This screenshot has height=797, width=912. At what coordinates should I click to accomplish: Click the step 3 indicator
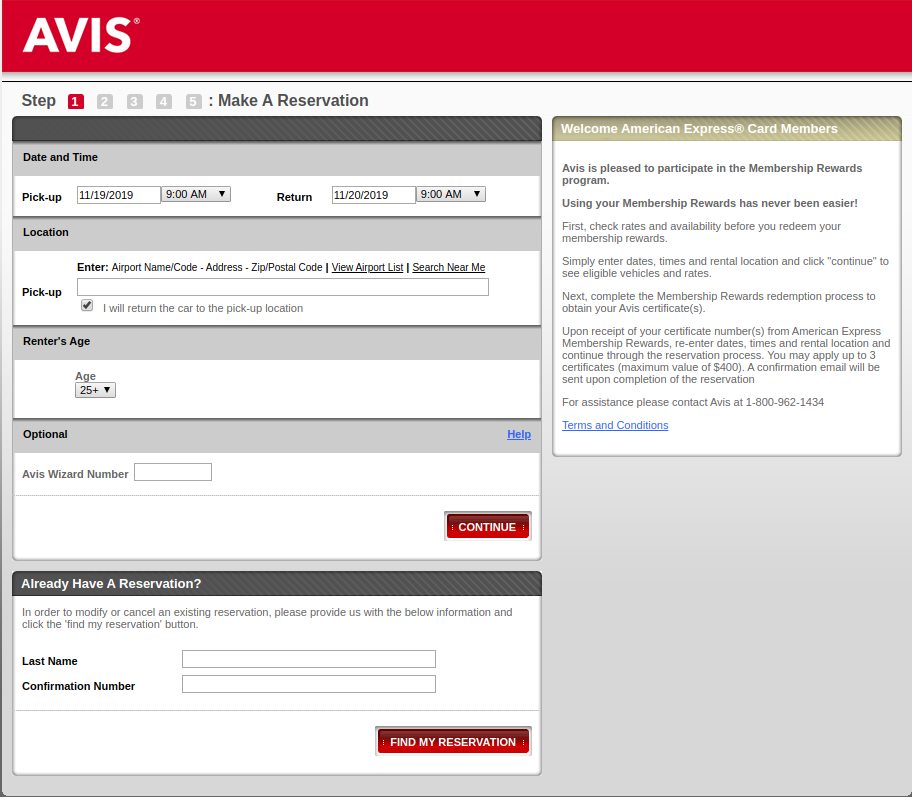pos(135,101)
